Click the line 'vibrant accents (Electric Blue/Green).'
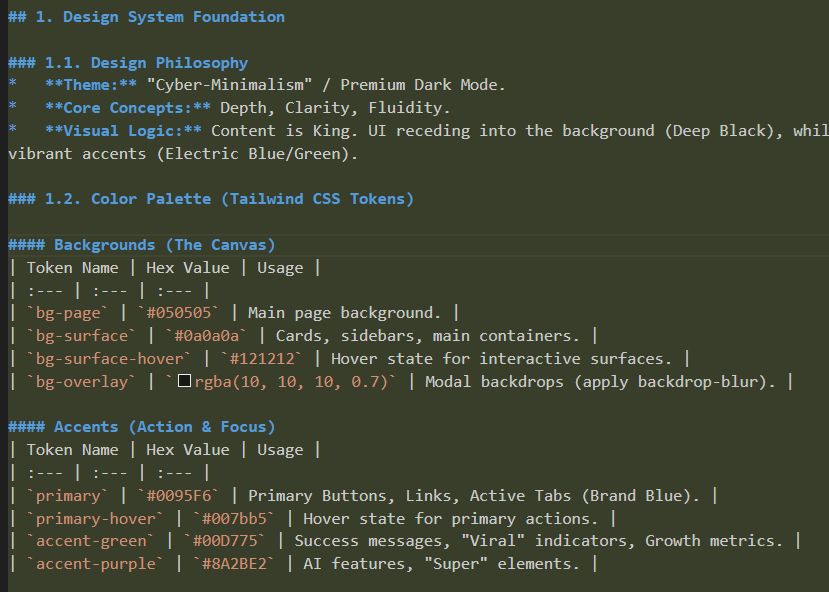Image resolution: width=829 pixels, height=592 pixels. click(183, 154)
